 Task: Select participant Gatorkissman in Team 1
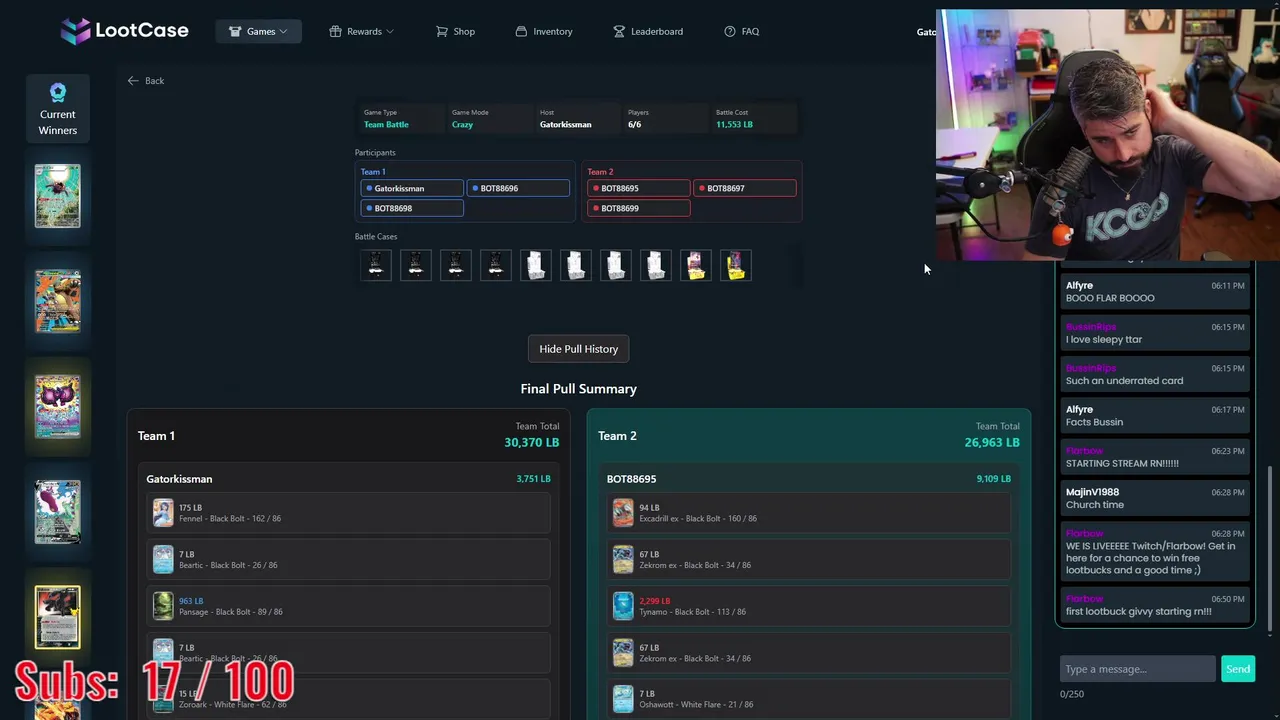412,188
